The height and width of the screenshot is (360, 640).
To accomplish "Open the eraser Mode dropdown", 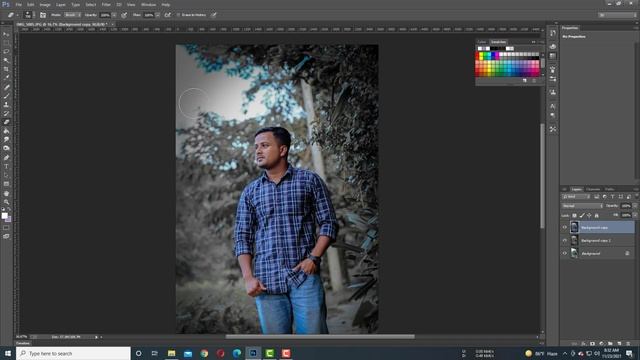I will click(72, 15).
